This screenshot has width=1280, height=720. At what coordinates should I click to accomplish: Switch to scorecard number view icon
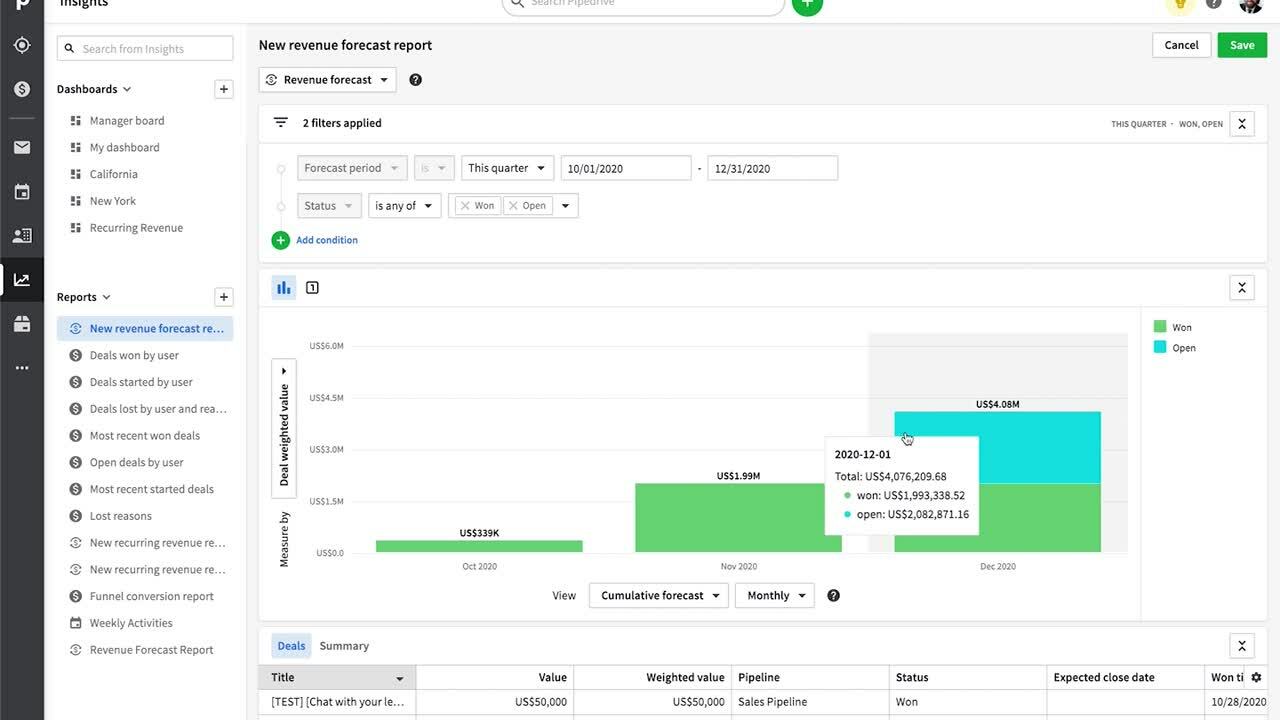click(312, 288)
